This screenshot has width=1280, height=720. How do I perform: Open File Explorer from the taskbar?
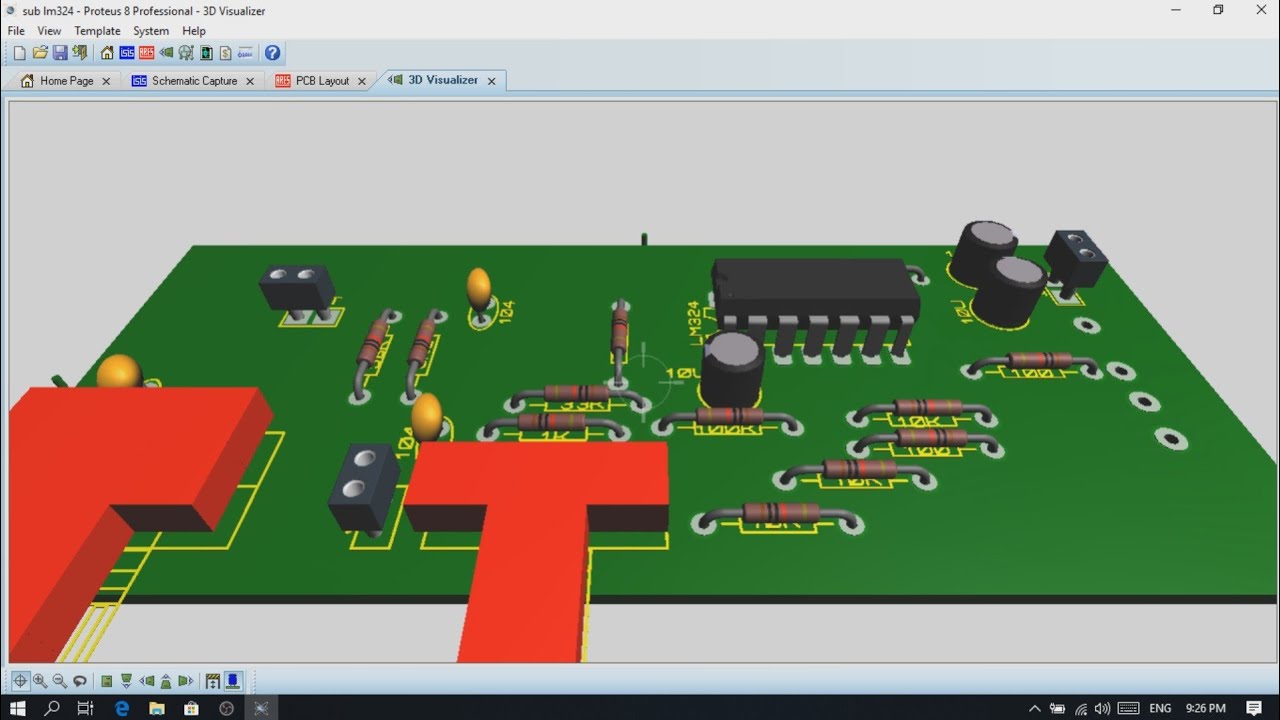(x=157, y=708)
